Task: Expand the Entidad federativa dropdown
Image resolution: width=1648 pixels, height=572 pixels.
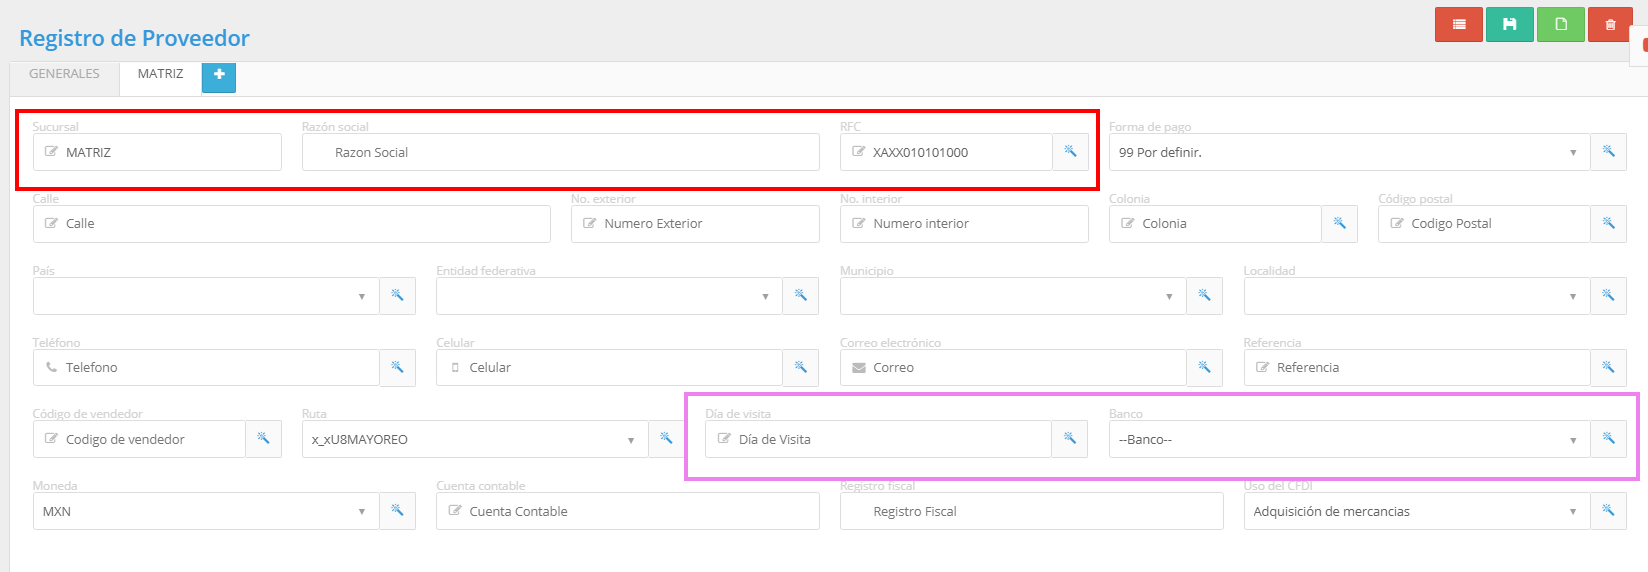Action: click(609, 296)
